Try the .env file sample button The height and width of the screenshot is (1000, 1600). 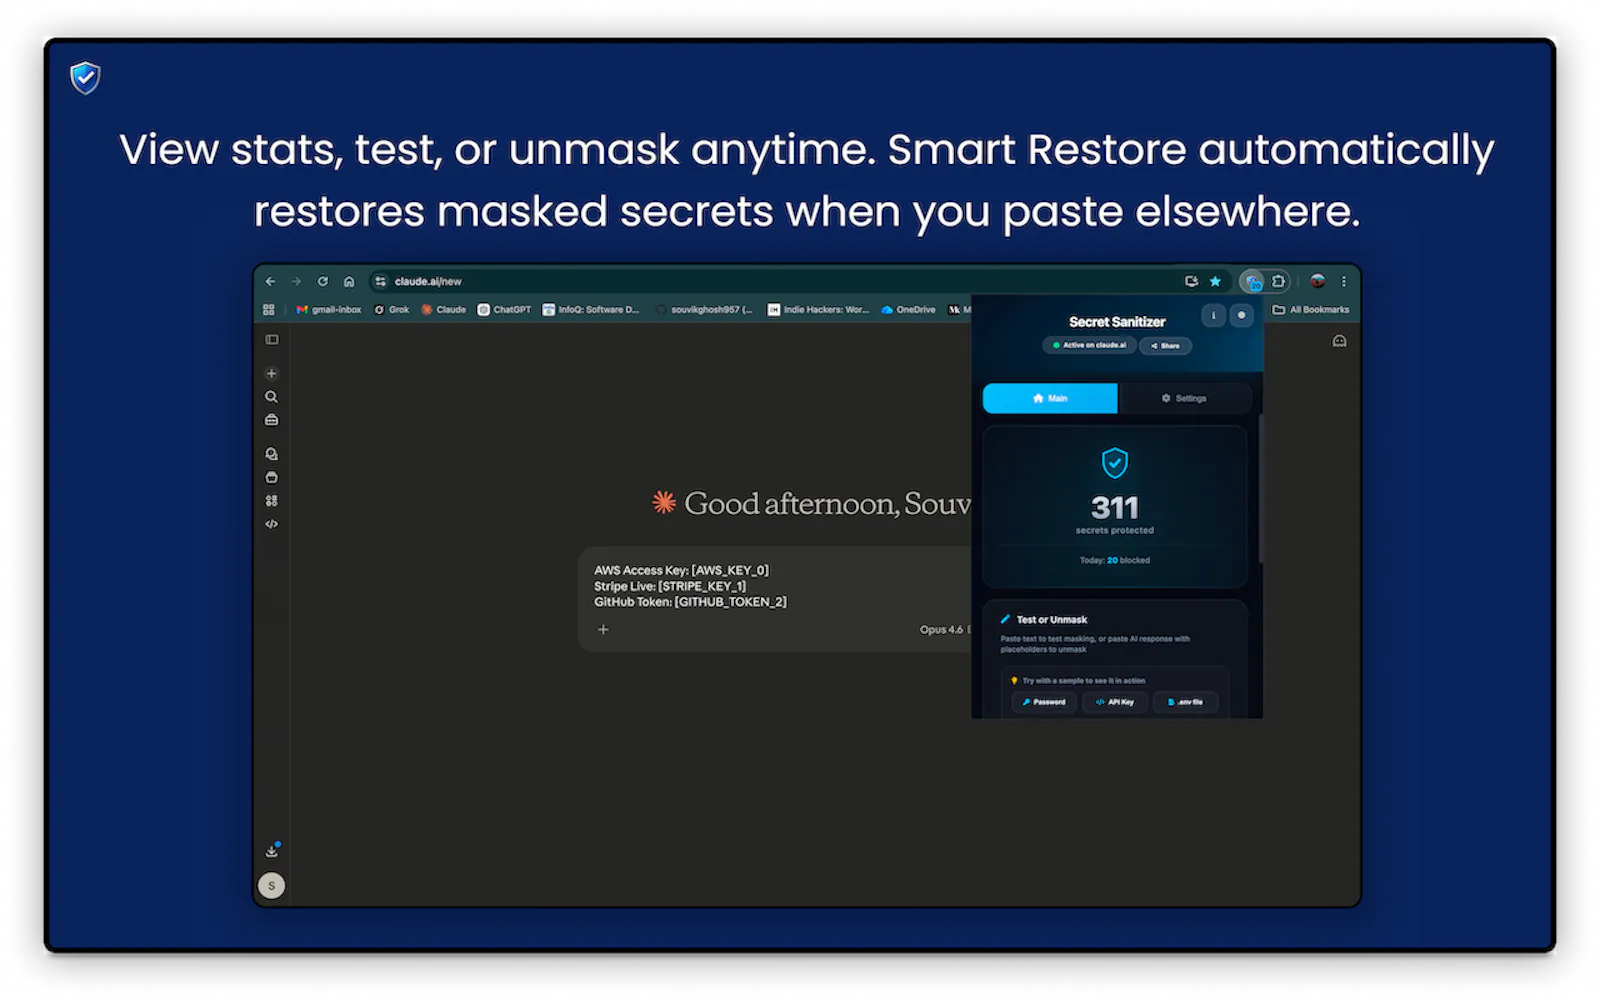1186,702
